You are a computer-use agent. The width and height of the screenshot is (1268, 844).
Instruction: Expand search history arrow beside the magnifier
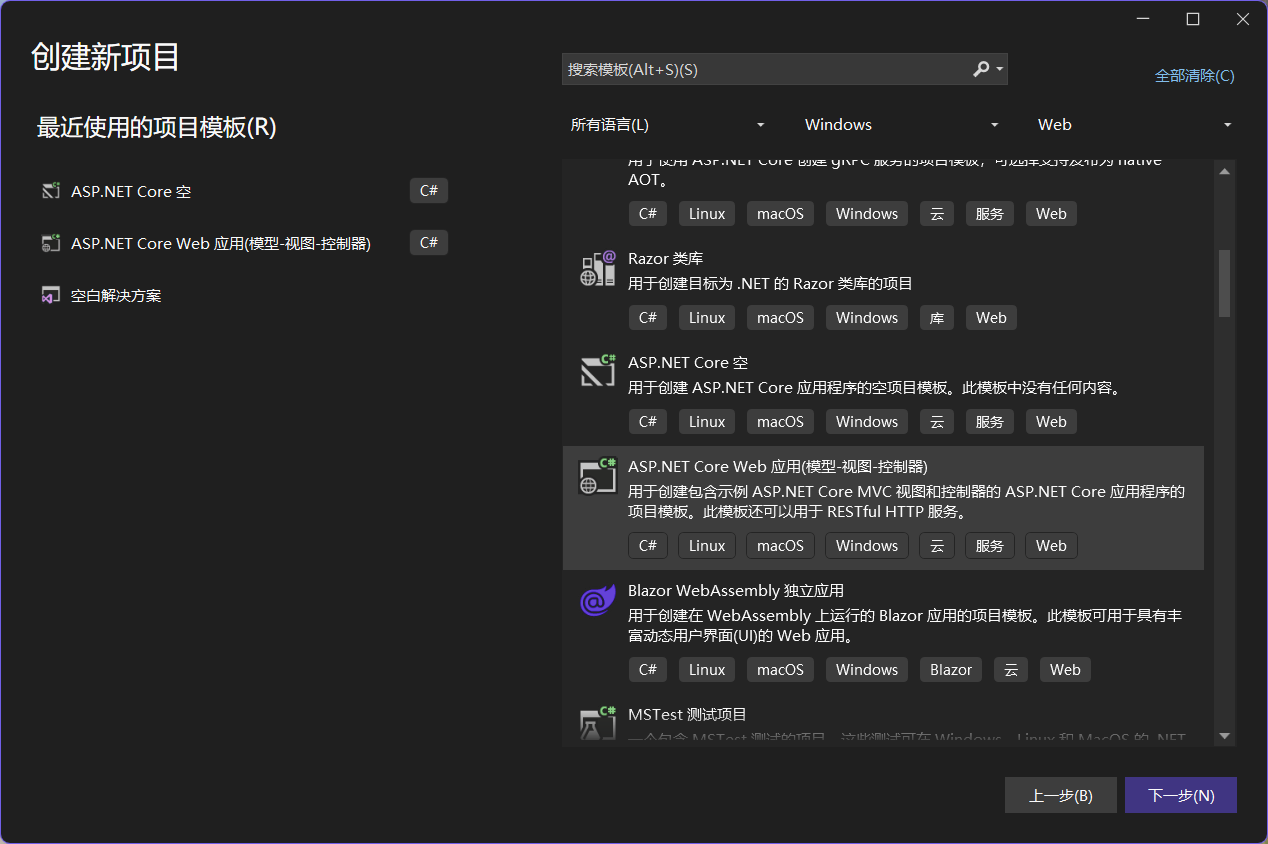[999, 69]
